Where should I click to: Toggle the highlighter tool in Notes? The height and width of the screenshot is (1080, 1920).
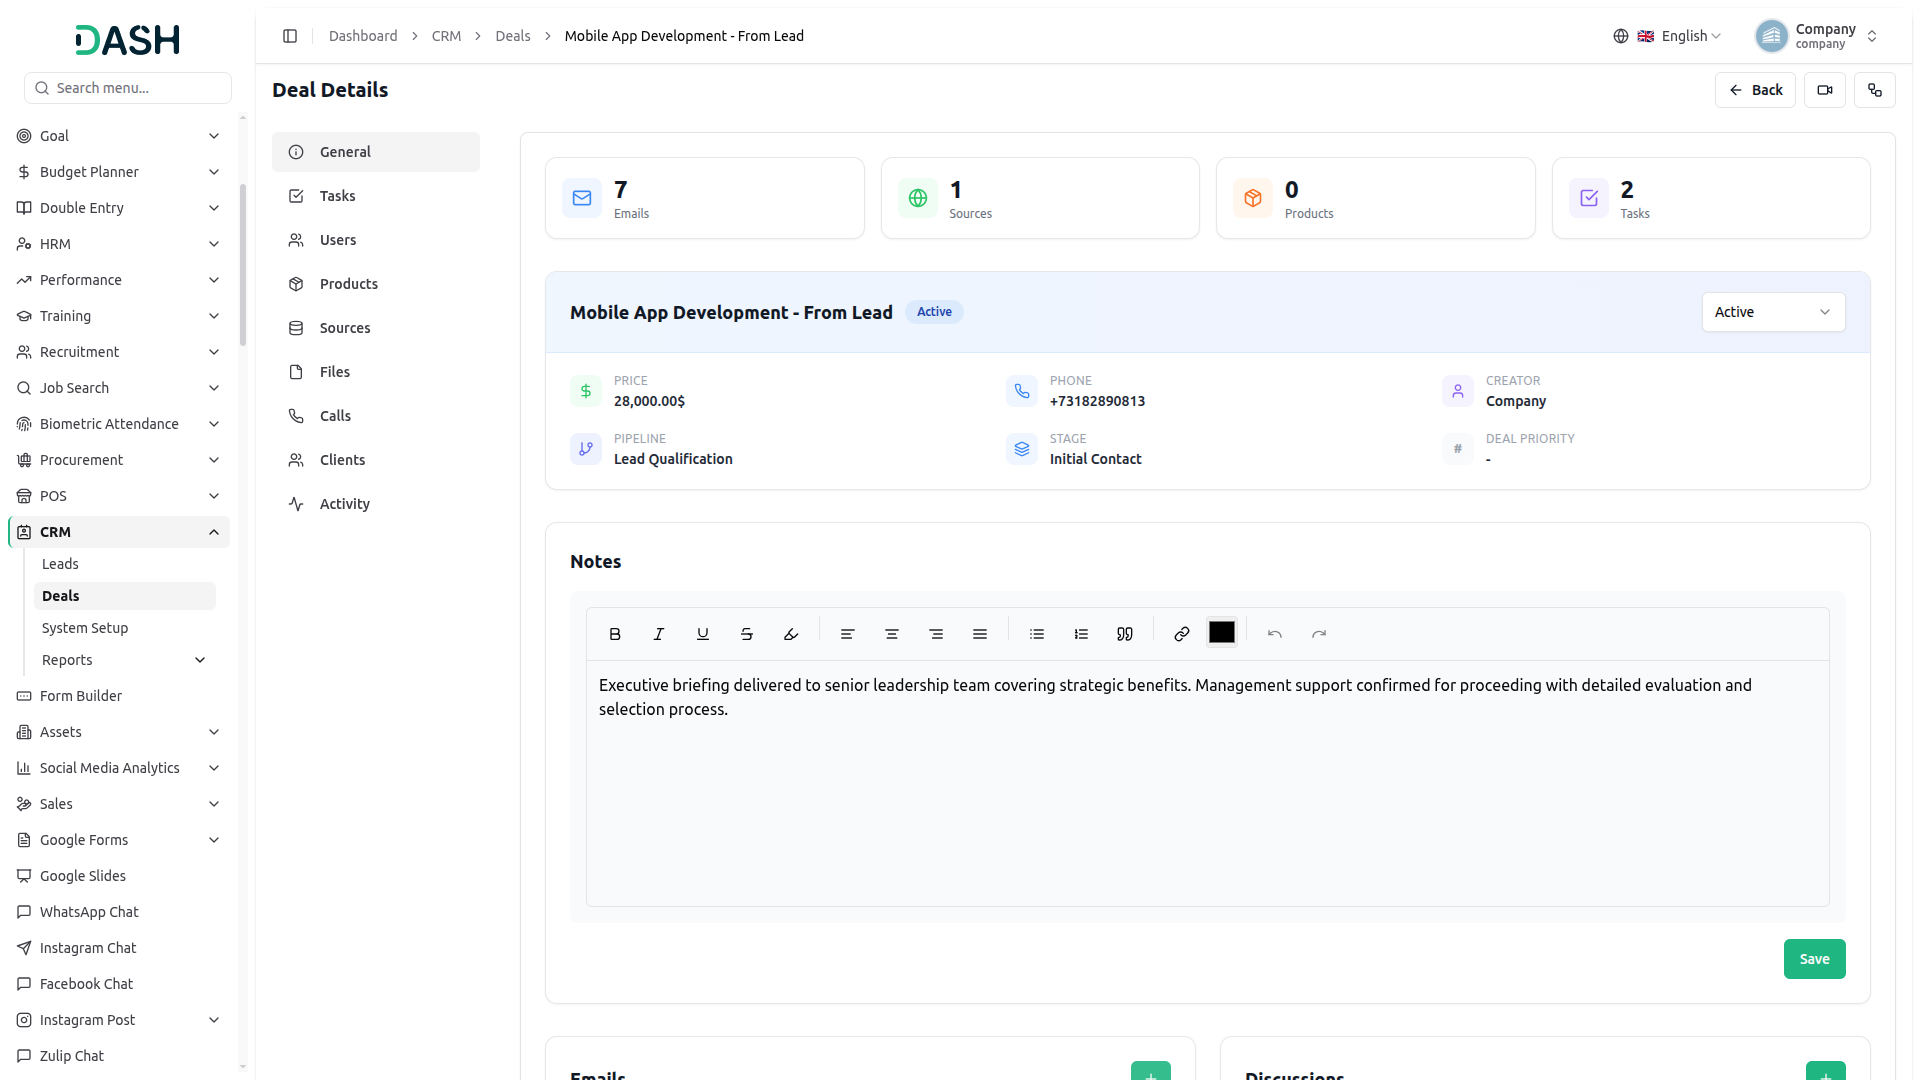click(x=791, y=634)
